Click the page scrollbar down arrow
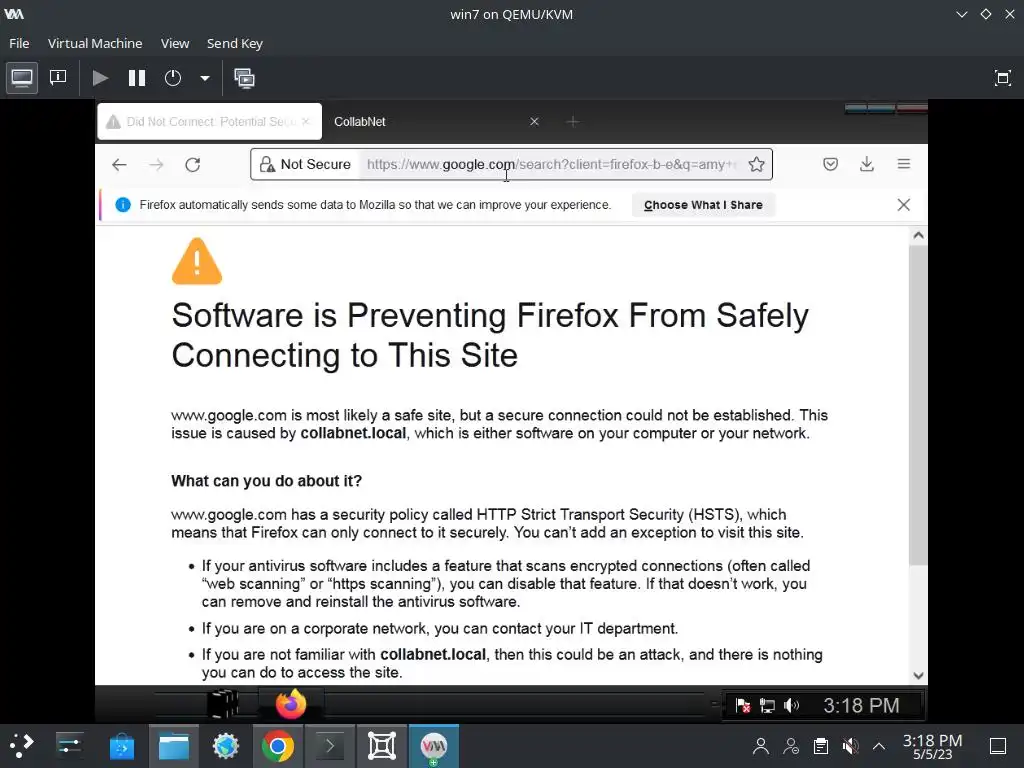The image size is (1024, 768). (x=918, y=676)
